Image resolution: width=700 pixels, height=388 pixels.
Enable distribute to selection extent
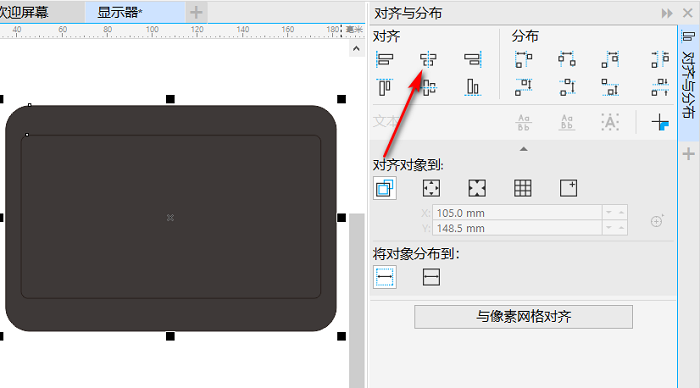coord(385,277)
